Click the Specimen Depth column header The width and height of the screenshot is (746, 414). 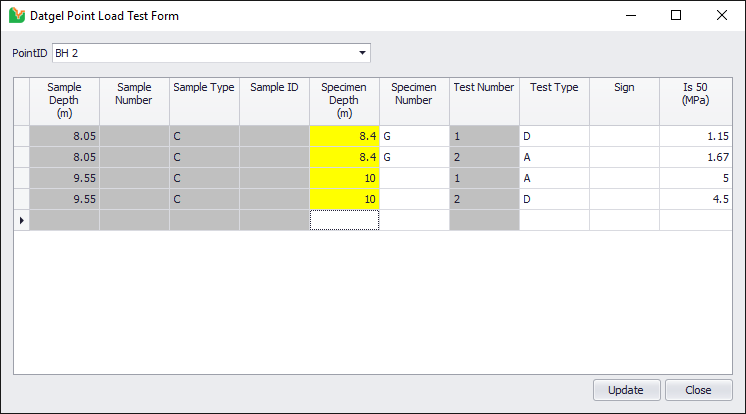pos(344,101)
